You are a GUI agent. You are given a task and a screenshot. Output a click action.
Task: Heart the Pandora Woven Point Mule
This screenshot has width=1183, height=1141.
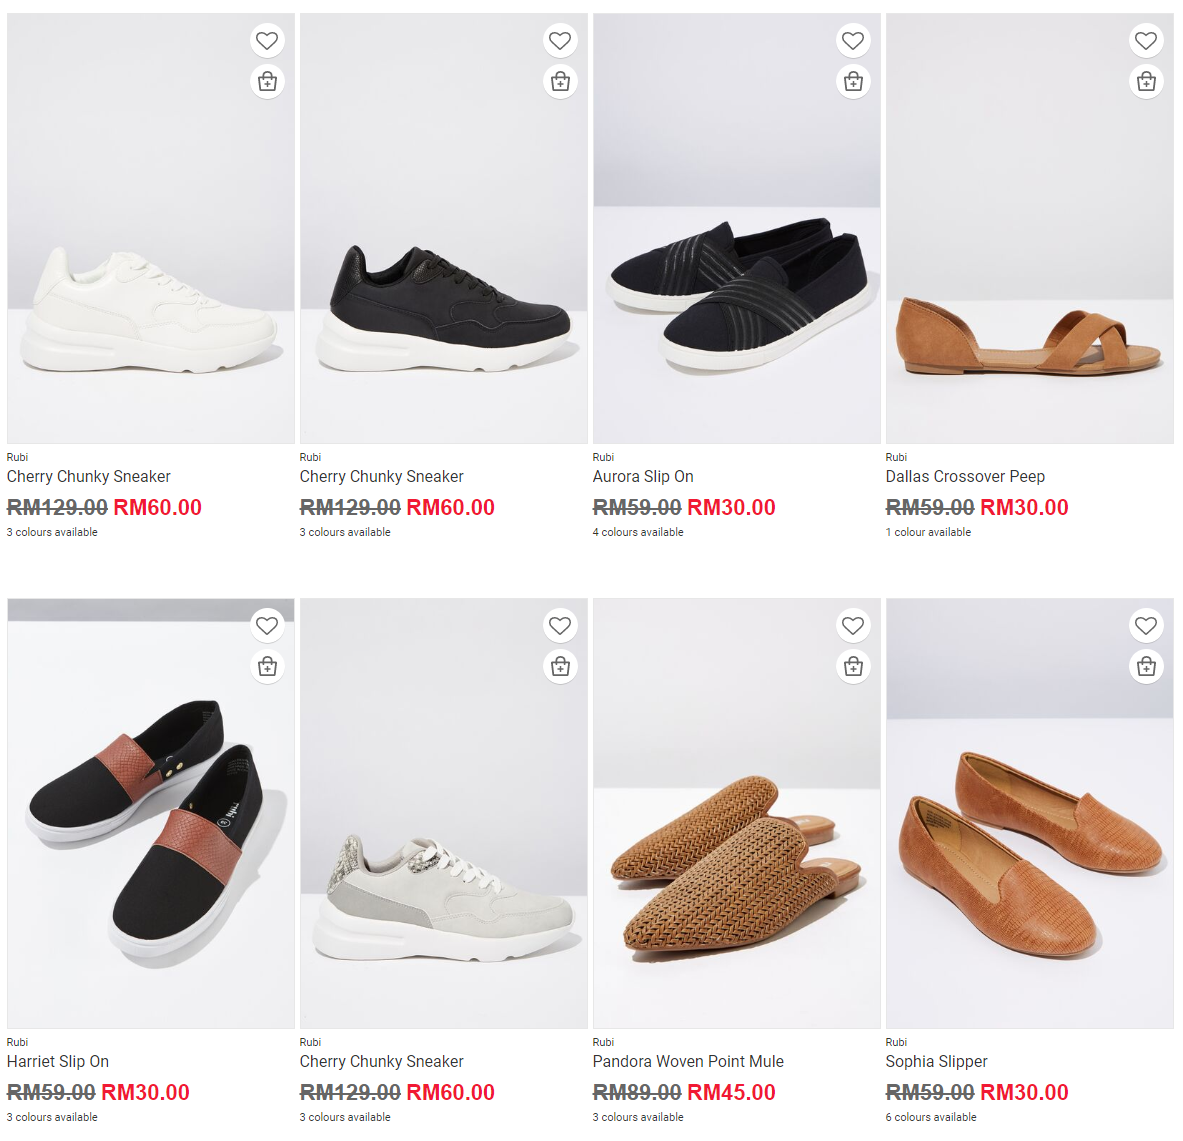(x=853, y=626)
